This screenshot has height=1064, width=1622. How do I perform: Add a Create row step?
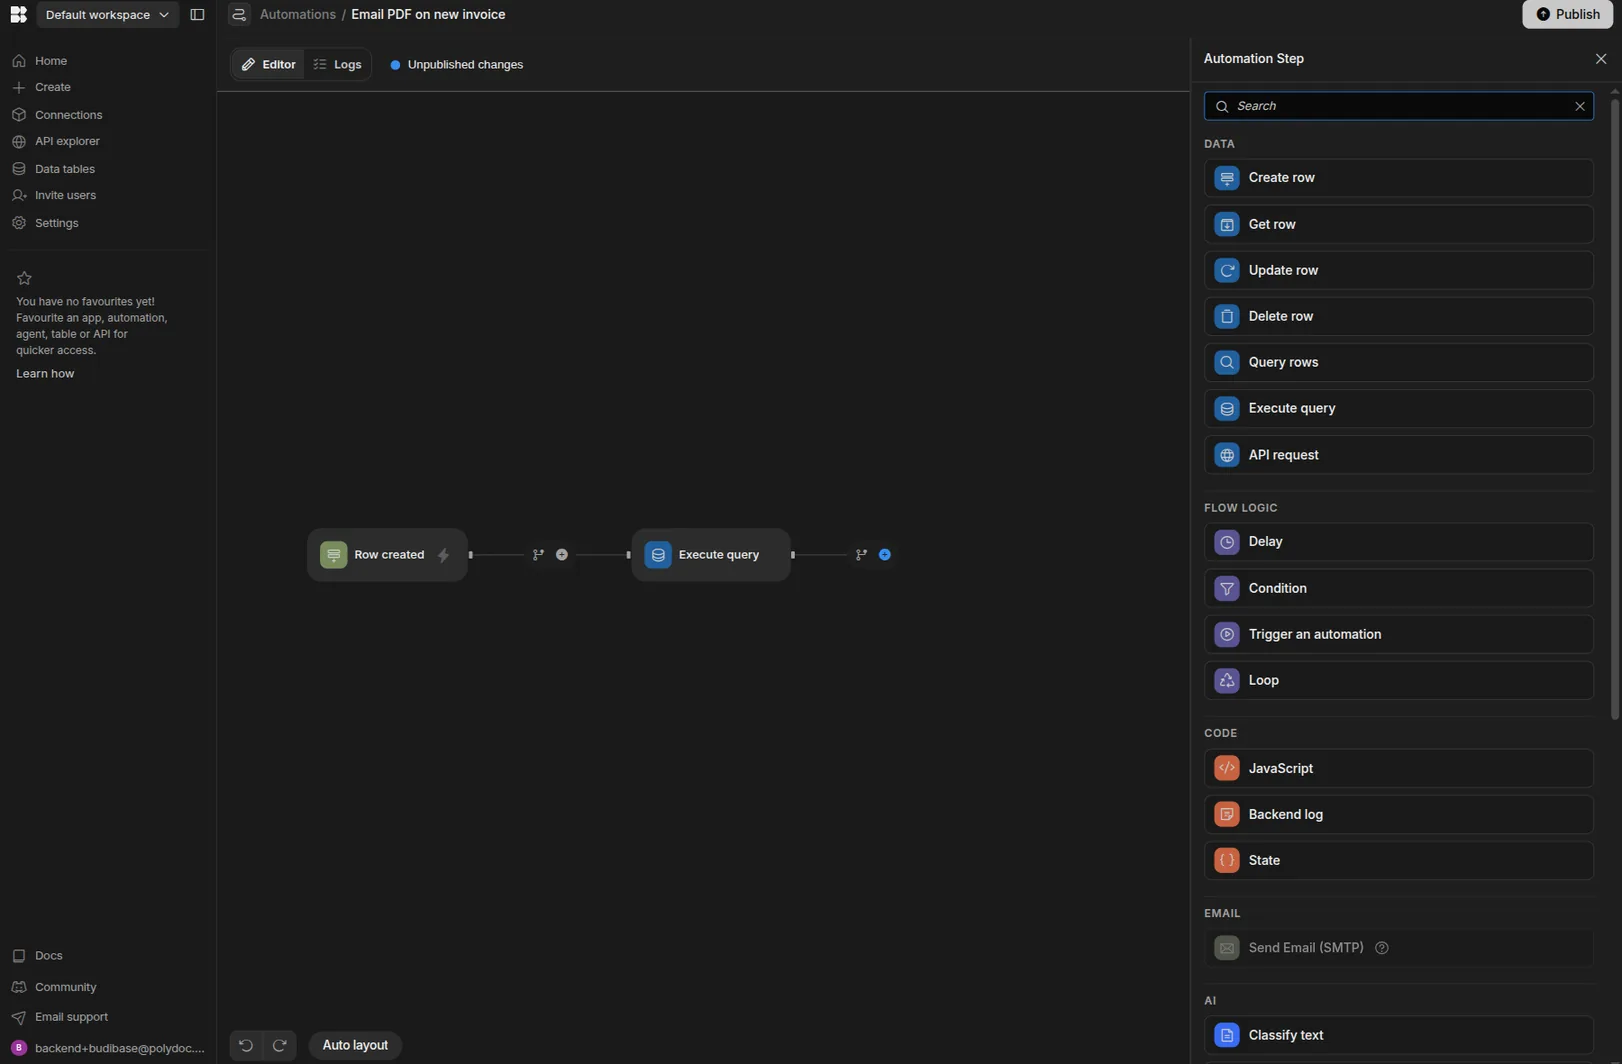coord(1399,178)
